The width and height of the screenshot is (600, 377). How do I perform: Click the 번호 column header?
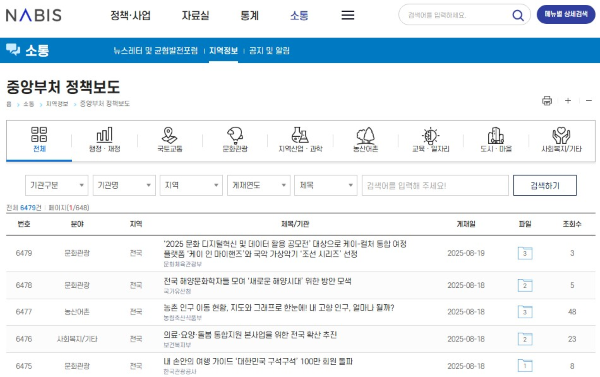coord(24,224)
